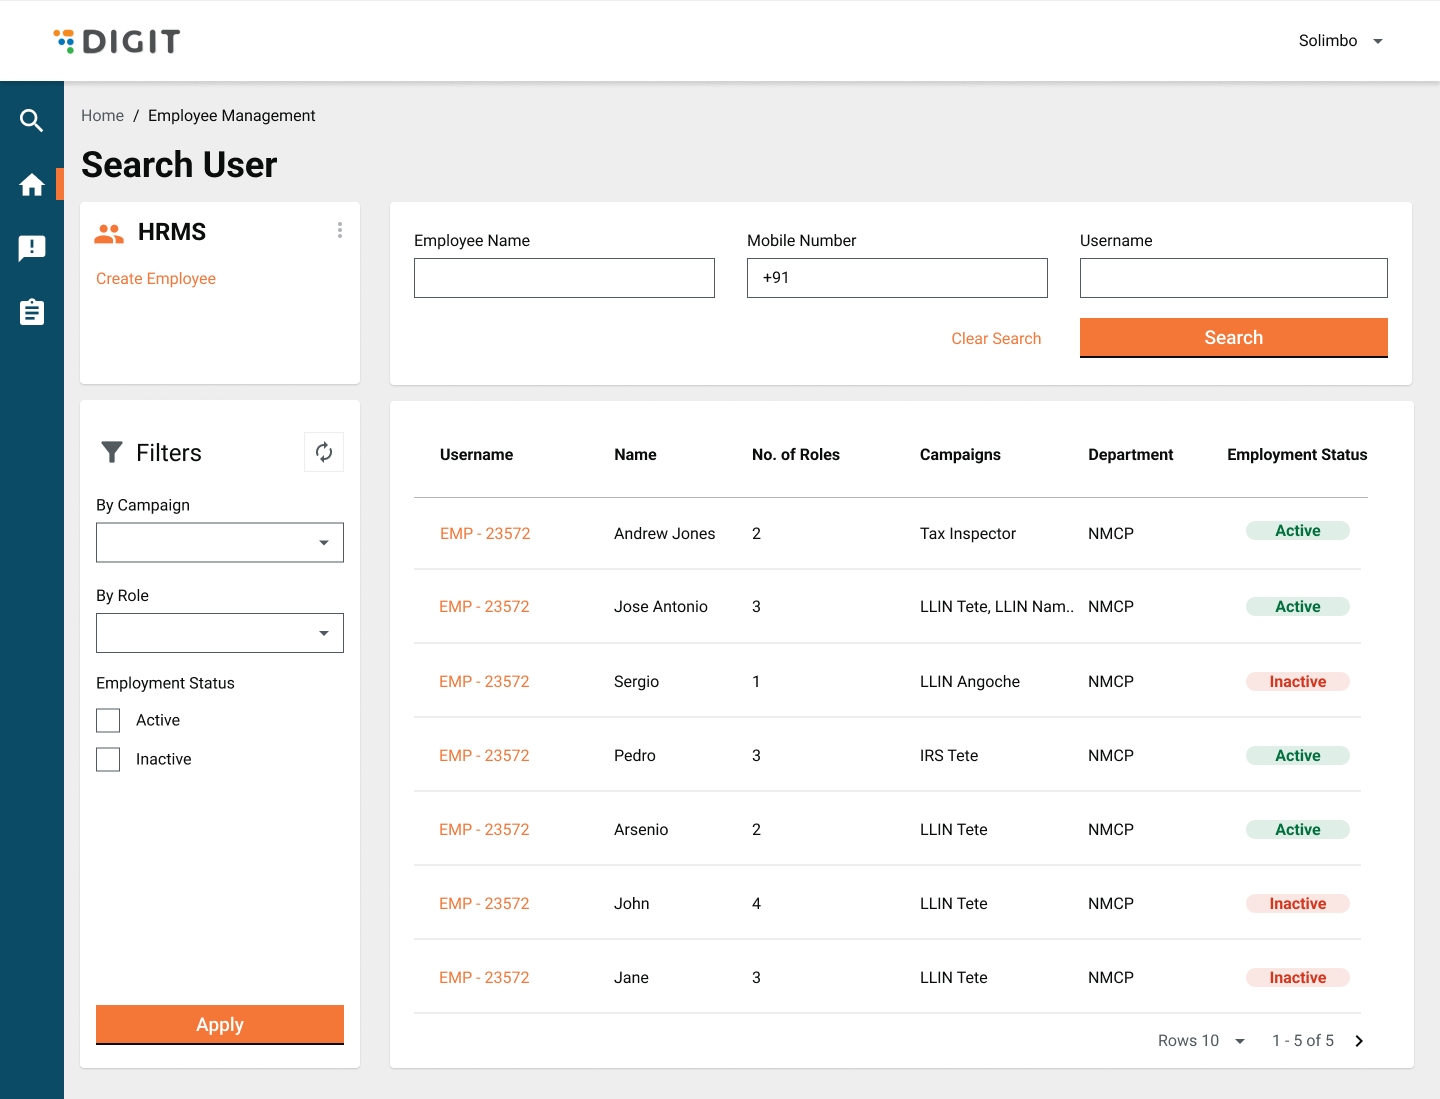This screenshot has width=1440, height=1099.
Task: Open the Home icon in sidebar
Action: [31, 185]
